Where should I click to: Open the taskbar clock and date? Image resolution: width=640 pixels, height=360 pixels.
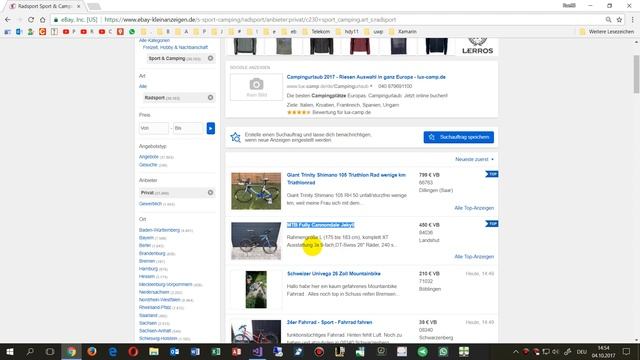coord(603,351)
